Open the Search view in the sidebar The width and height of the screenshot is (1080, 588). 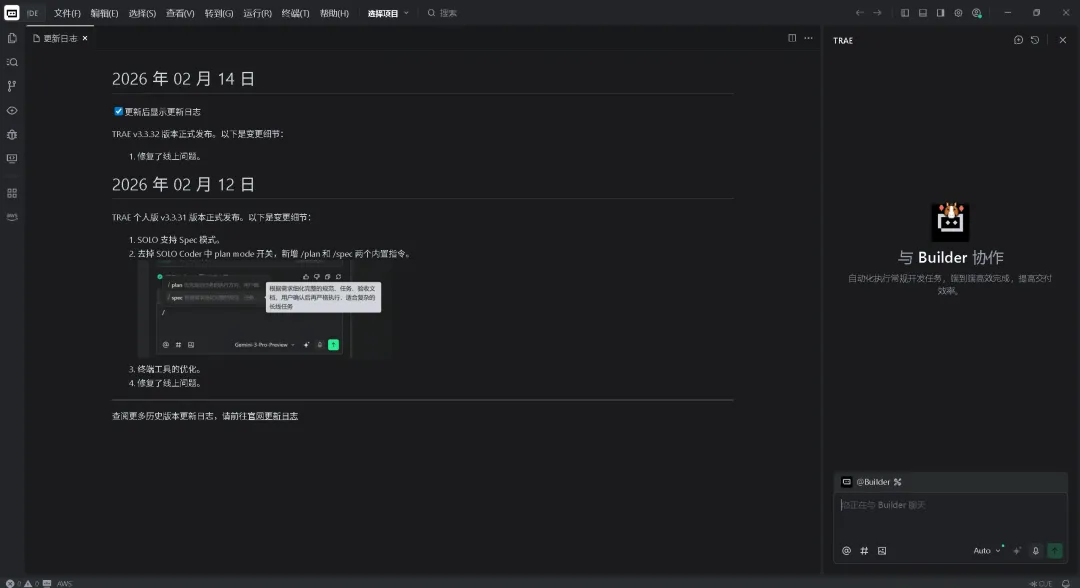click(x=12, y=62)
